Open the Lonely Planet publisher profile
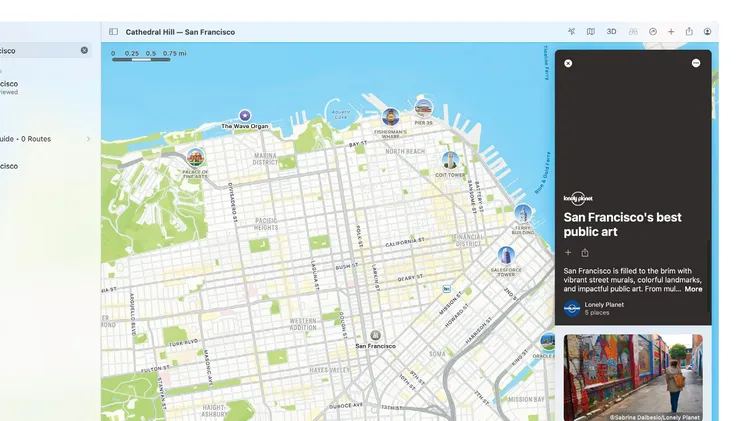This screenshot has height=421, width=750. click(x=594, y=309)
